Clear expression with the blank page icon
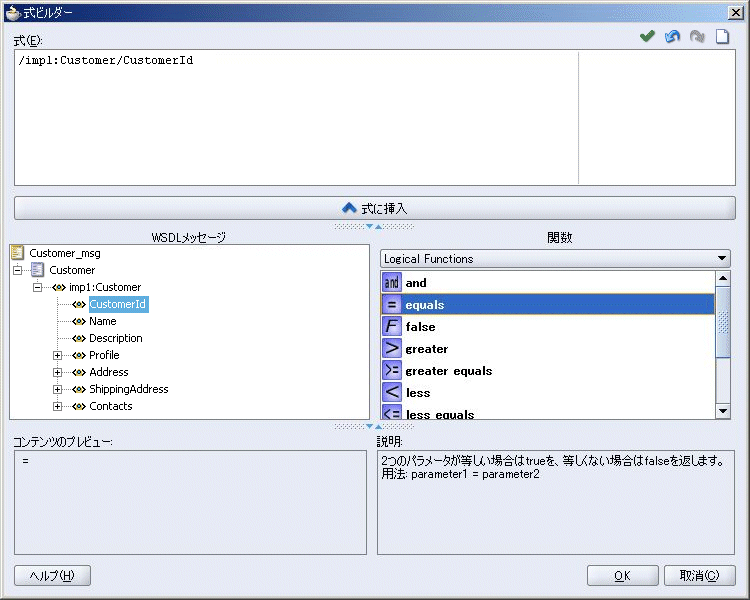This screenshot has width=750, height=600. [722, 36]
